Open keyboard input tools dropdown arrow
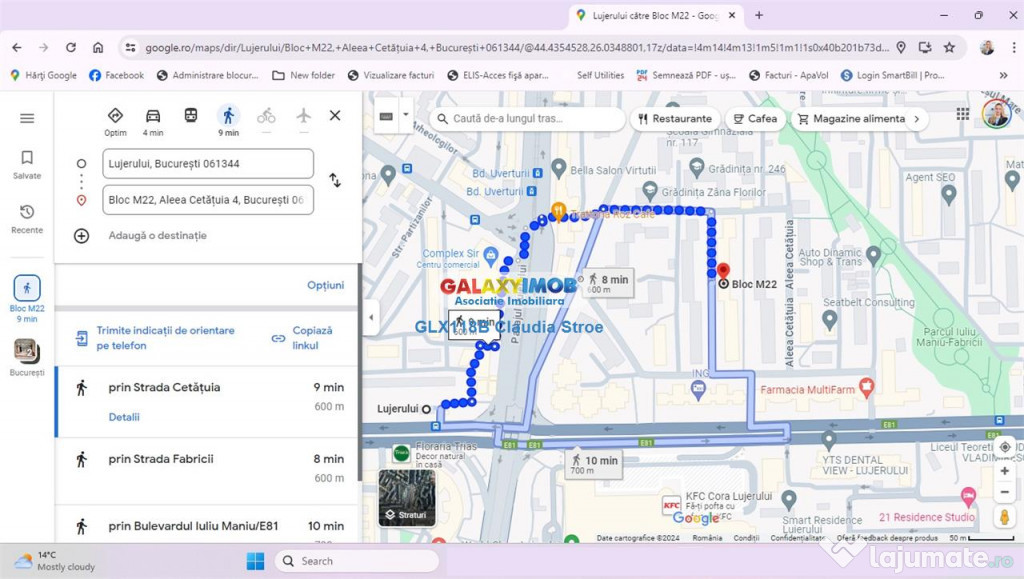1024x579 pixels. [x=406, y=116]
